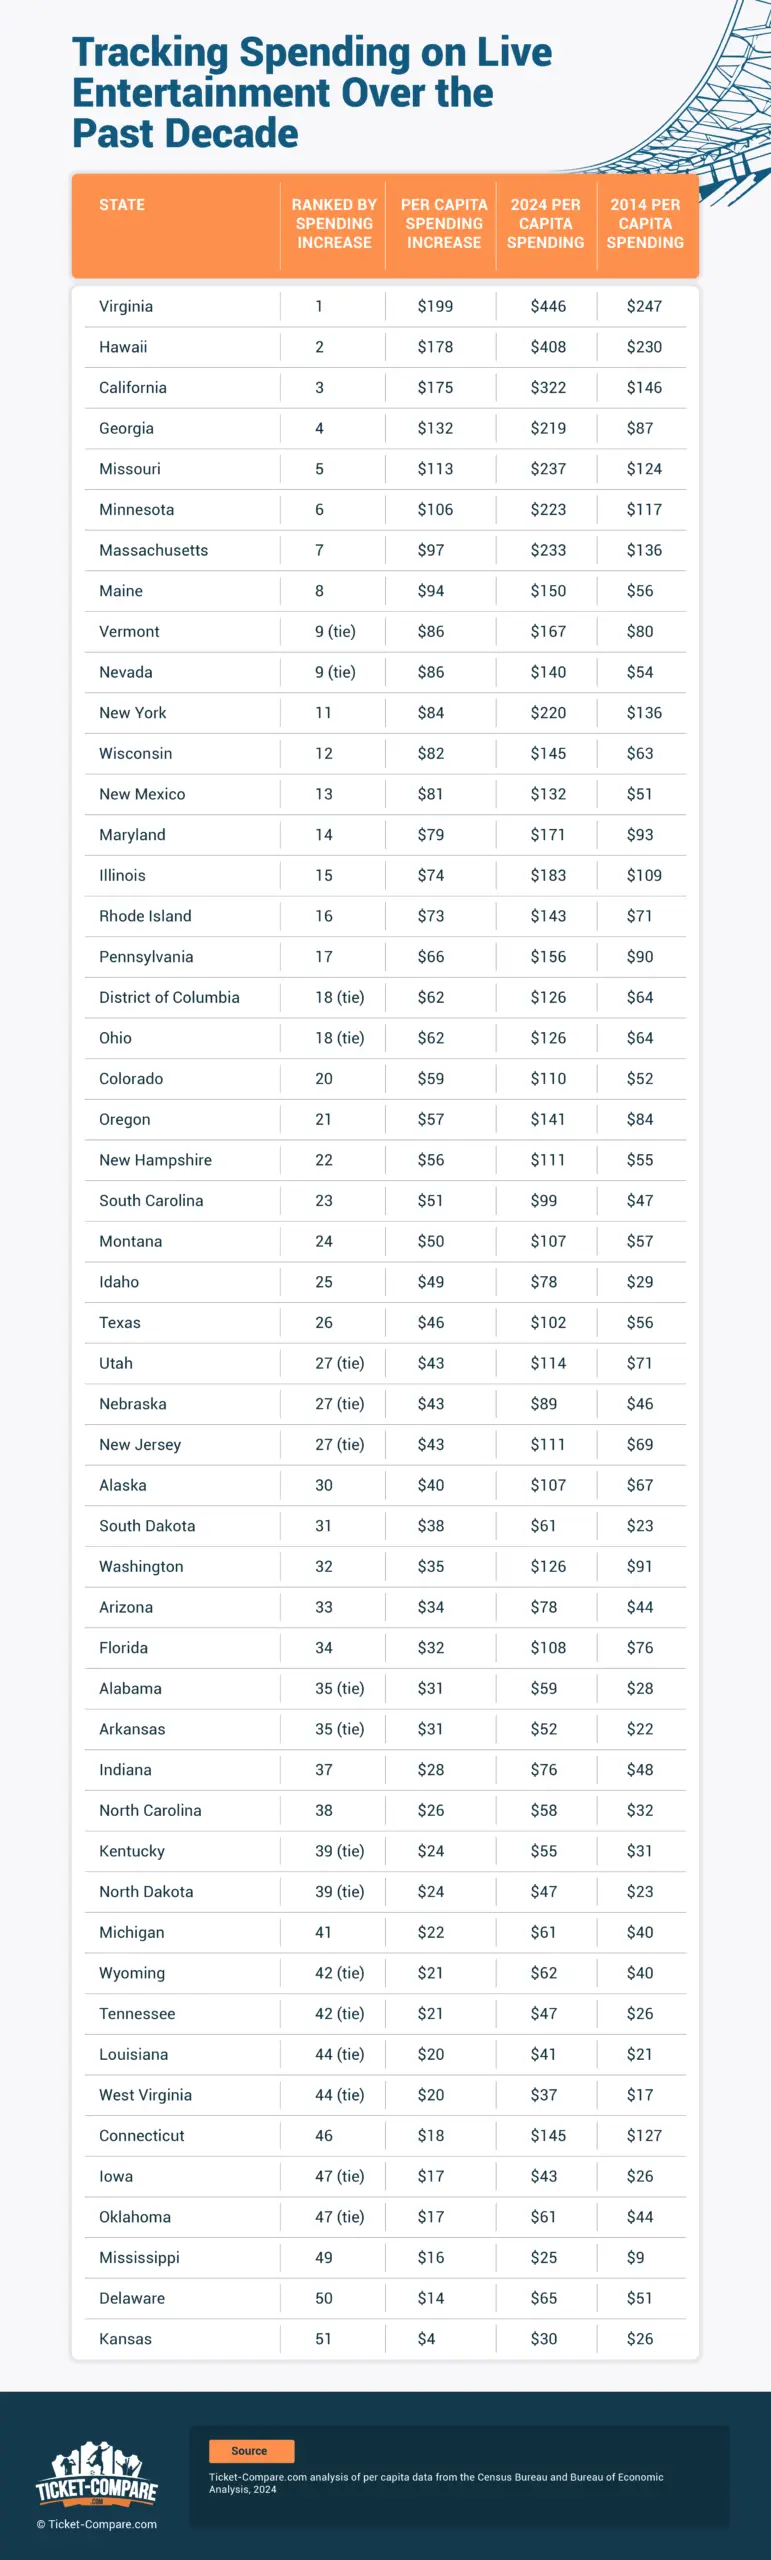The image size is (771, 2560).
Task: Click the Ticket-Compare logo in the footer
Action: [97, 2473]
